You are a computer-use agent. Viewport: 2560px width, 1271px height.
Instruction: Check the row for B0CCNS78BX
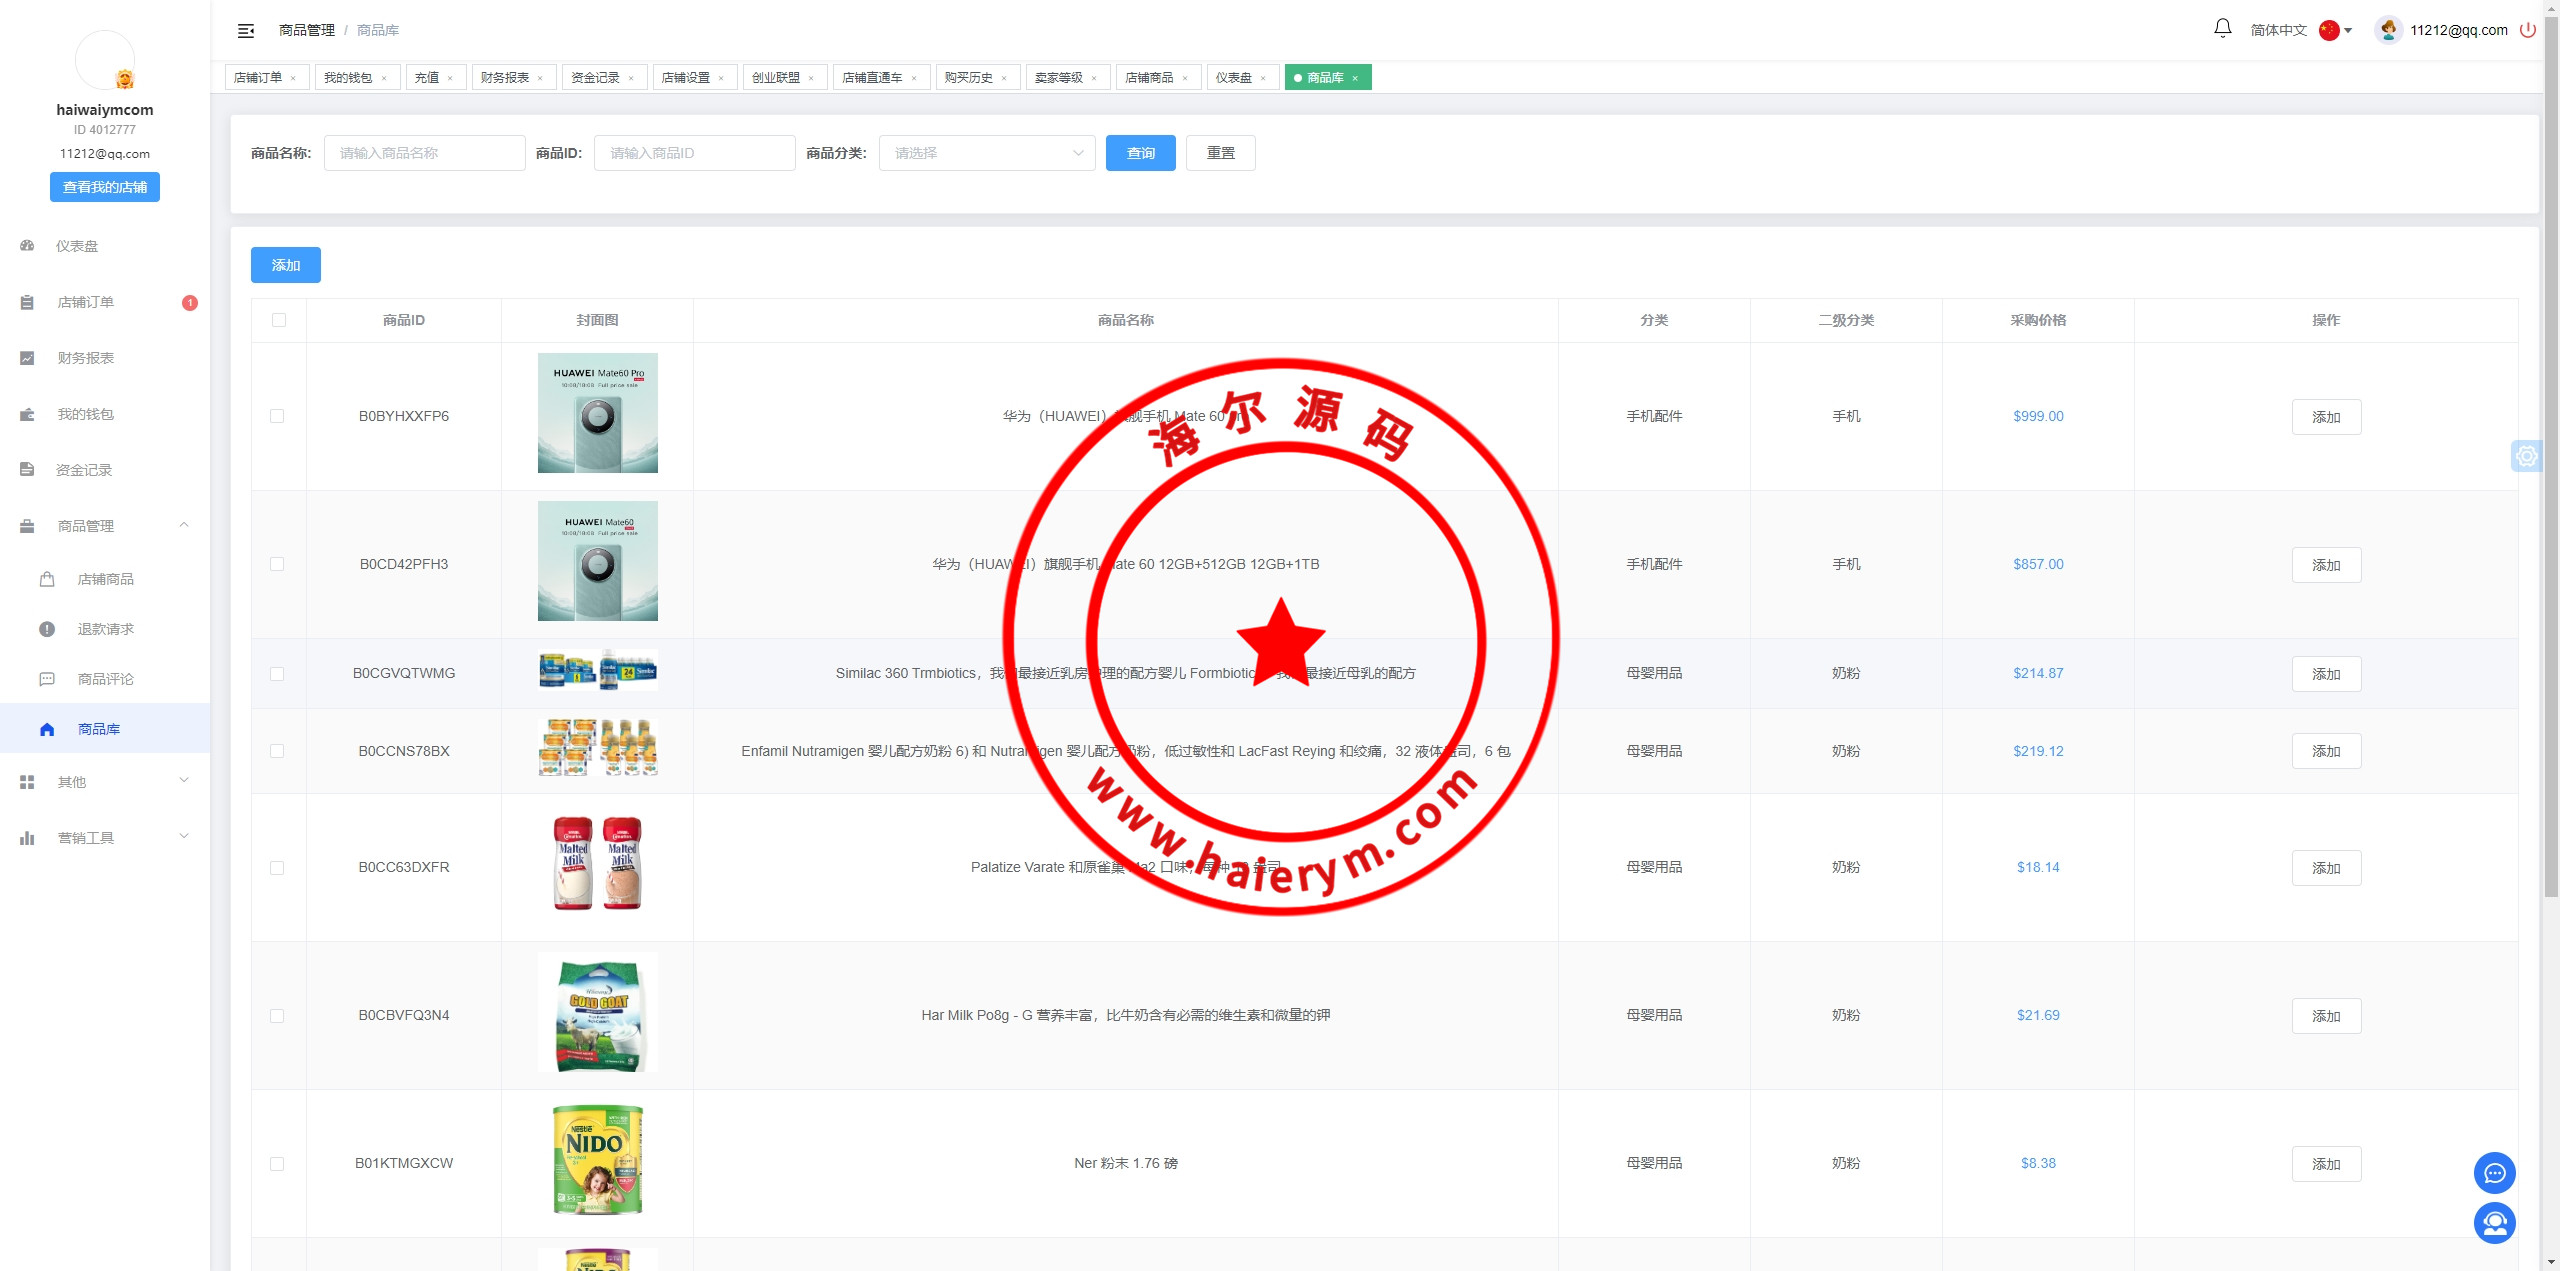tap(277, 751)
